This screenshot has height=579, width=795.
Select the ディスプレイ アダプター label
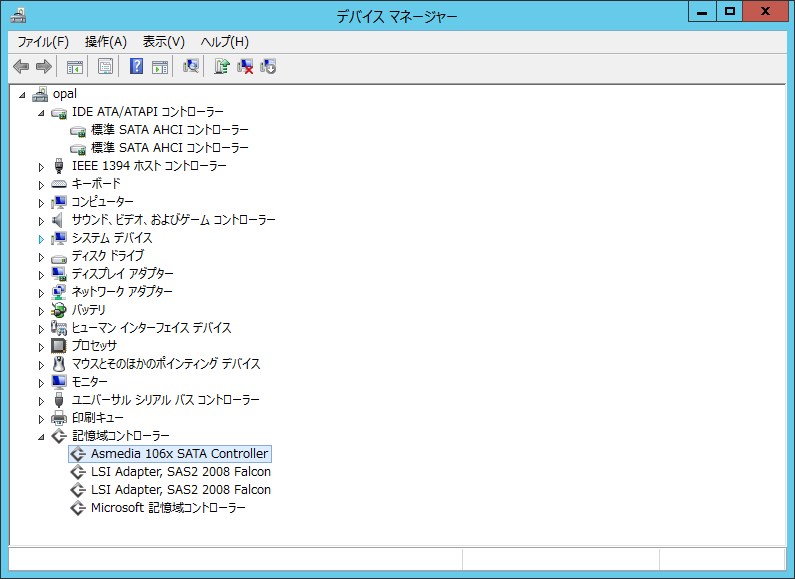click(122, 274)
